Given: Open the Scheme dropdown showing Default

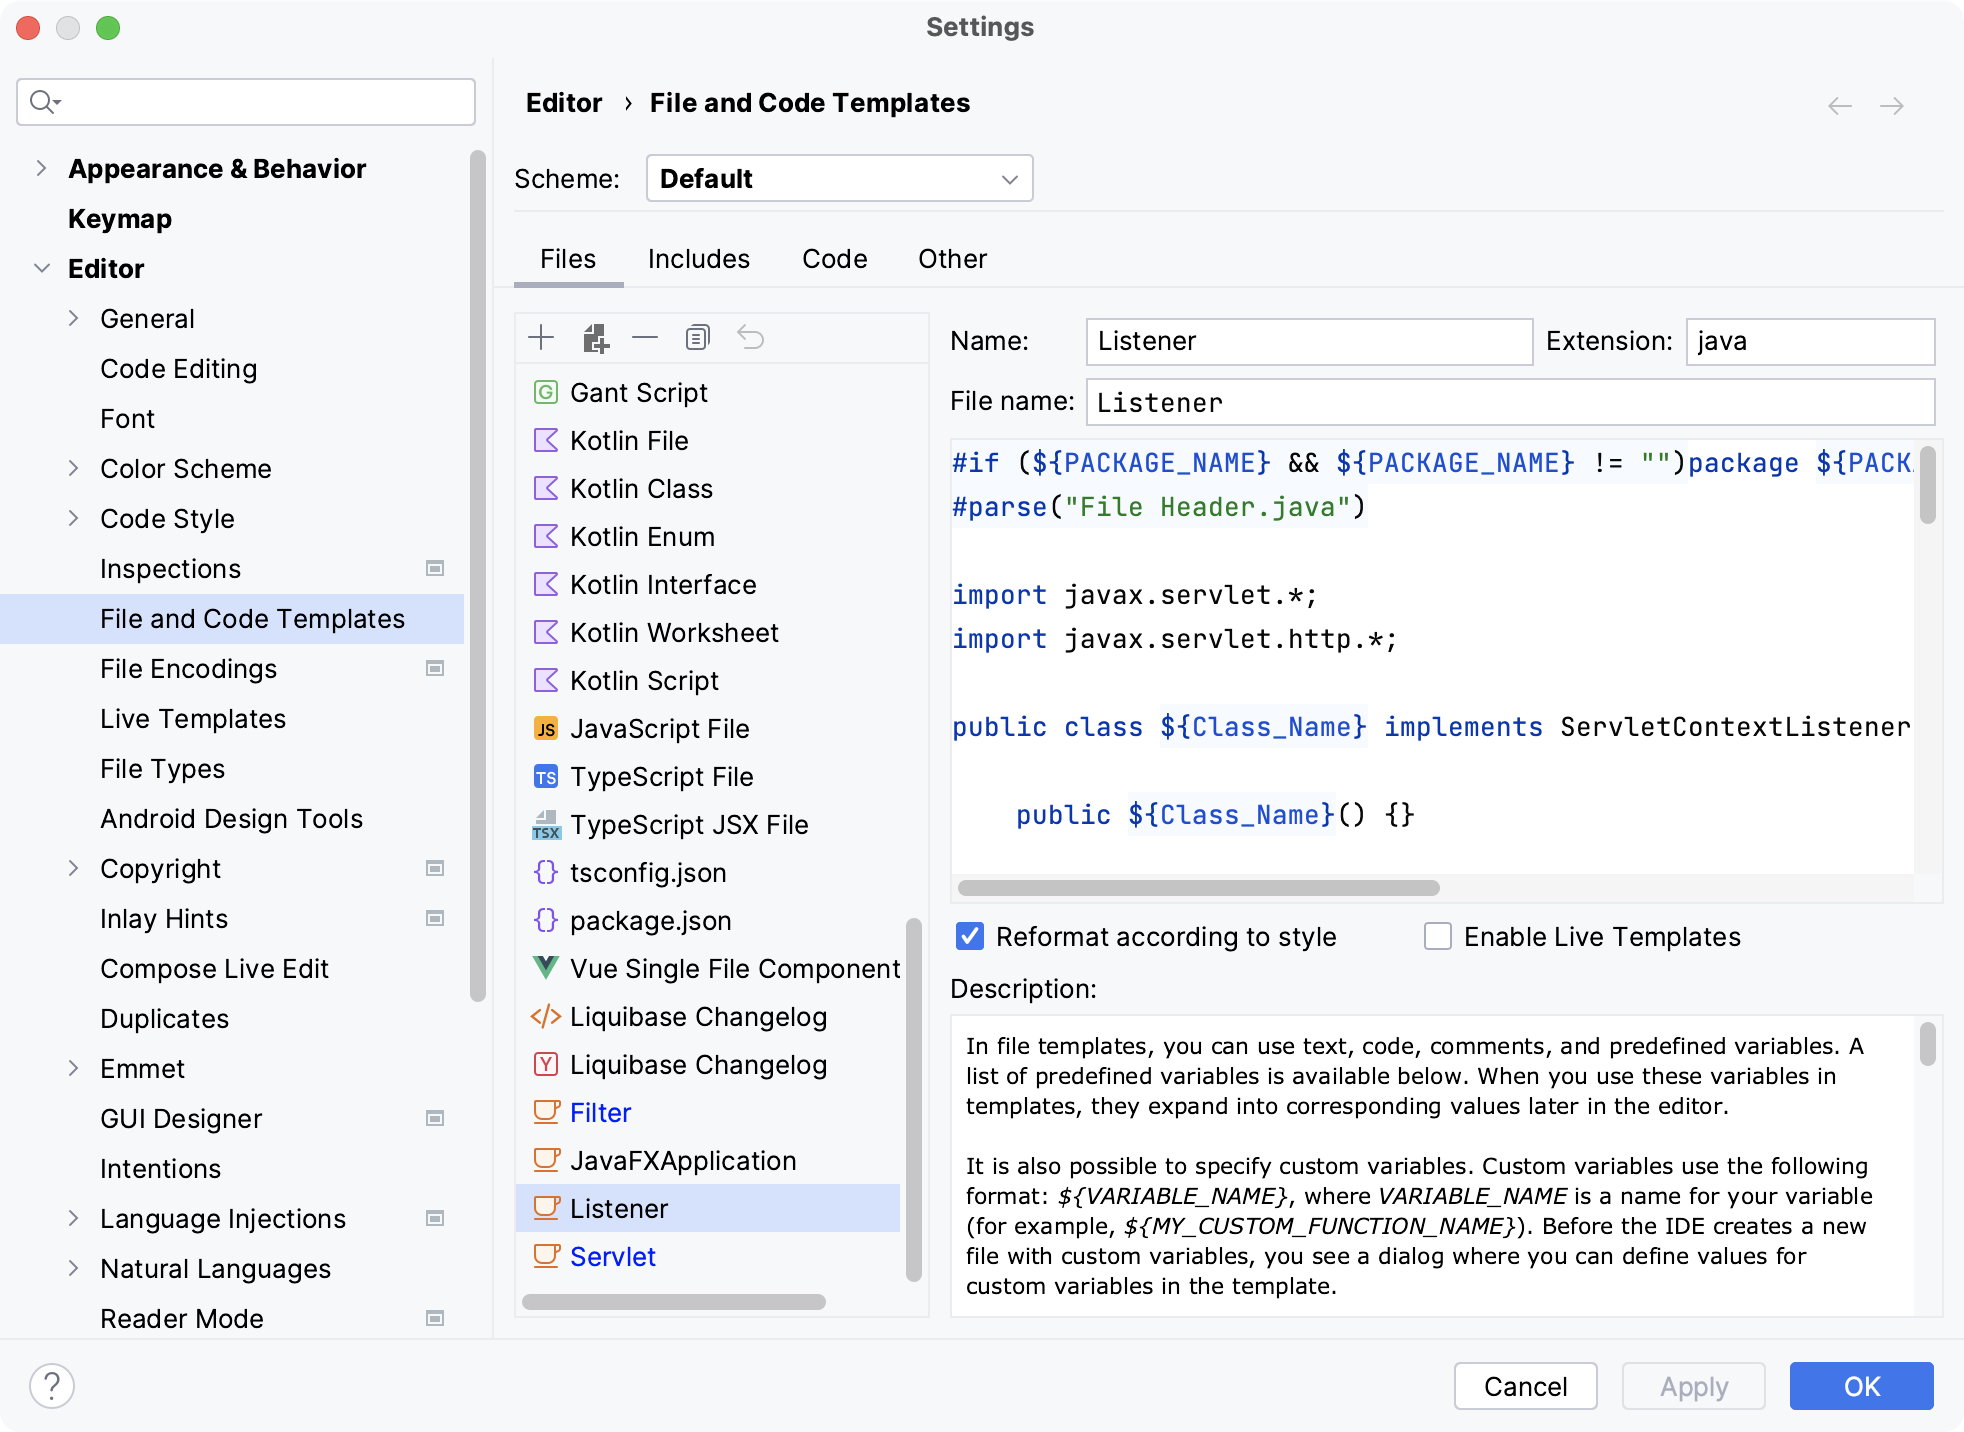Looking at the screenshot, I should pos(839,178).
